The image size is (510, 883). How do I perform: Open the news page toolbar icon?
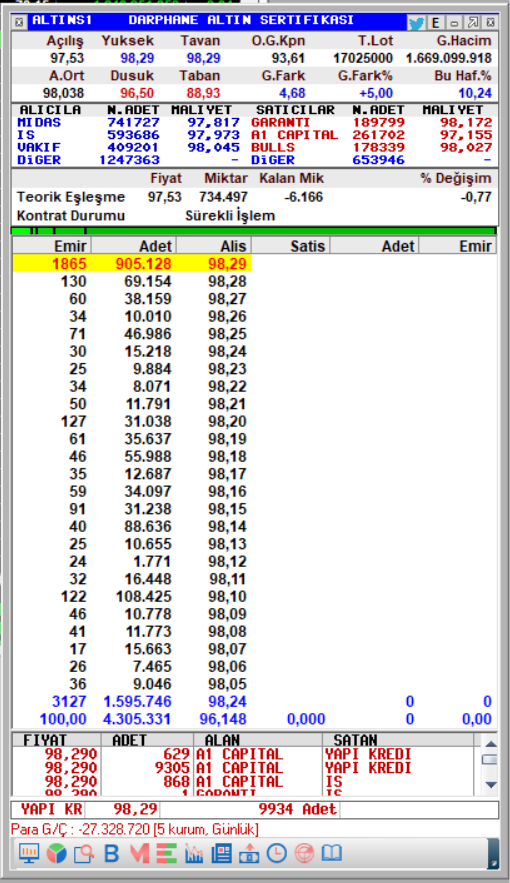point(221,854)
